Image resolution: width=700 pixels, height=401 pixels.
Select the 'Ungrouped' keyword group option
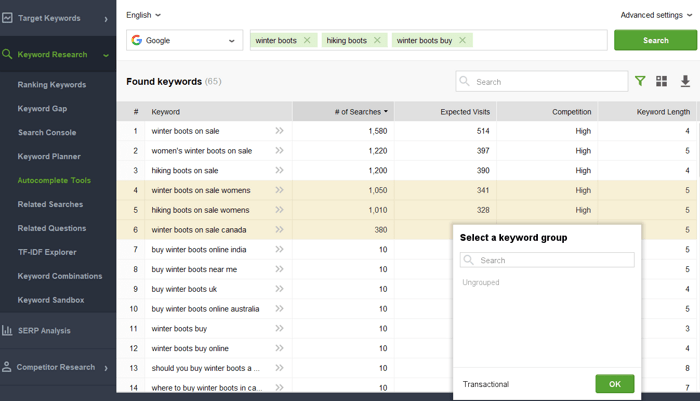coord(481,282)
